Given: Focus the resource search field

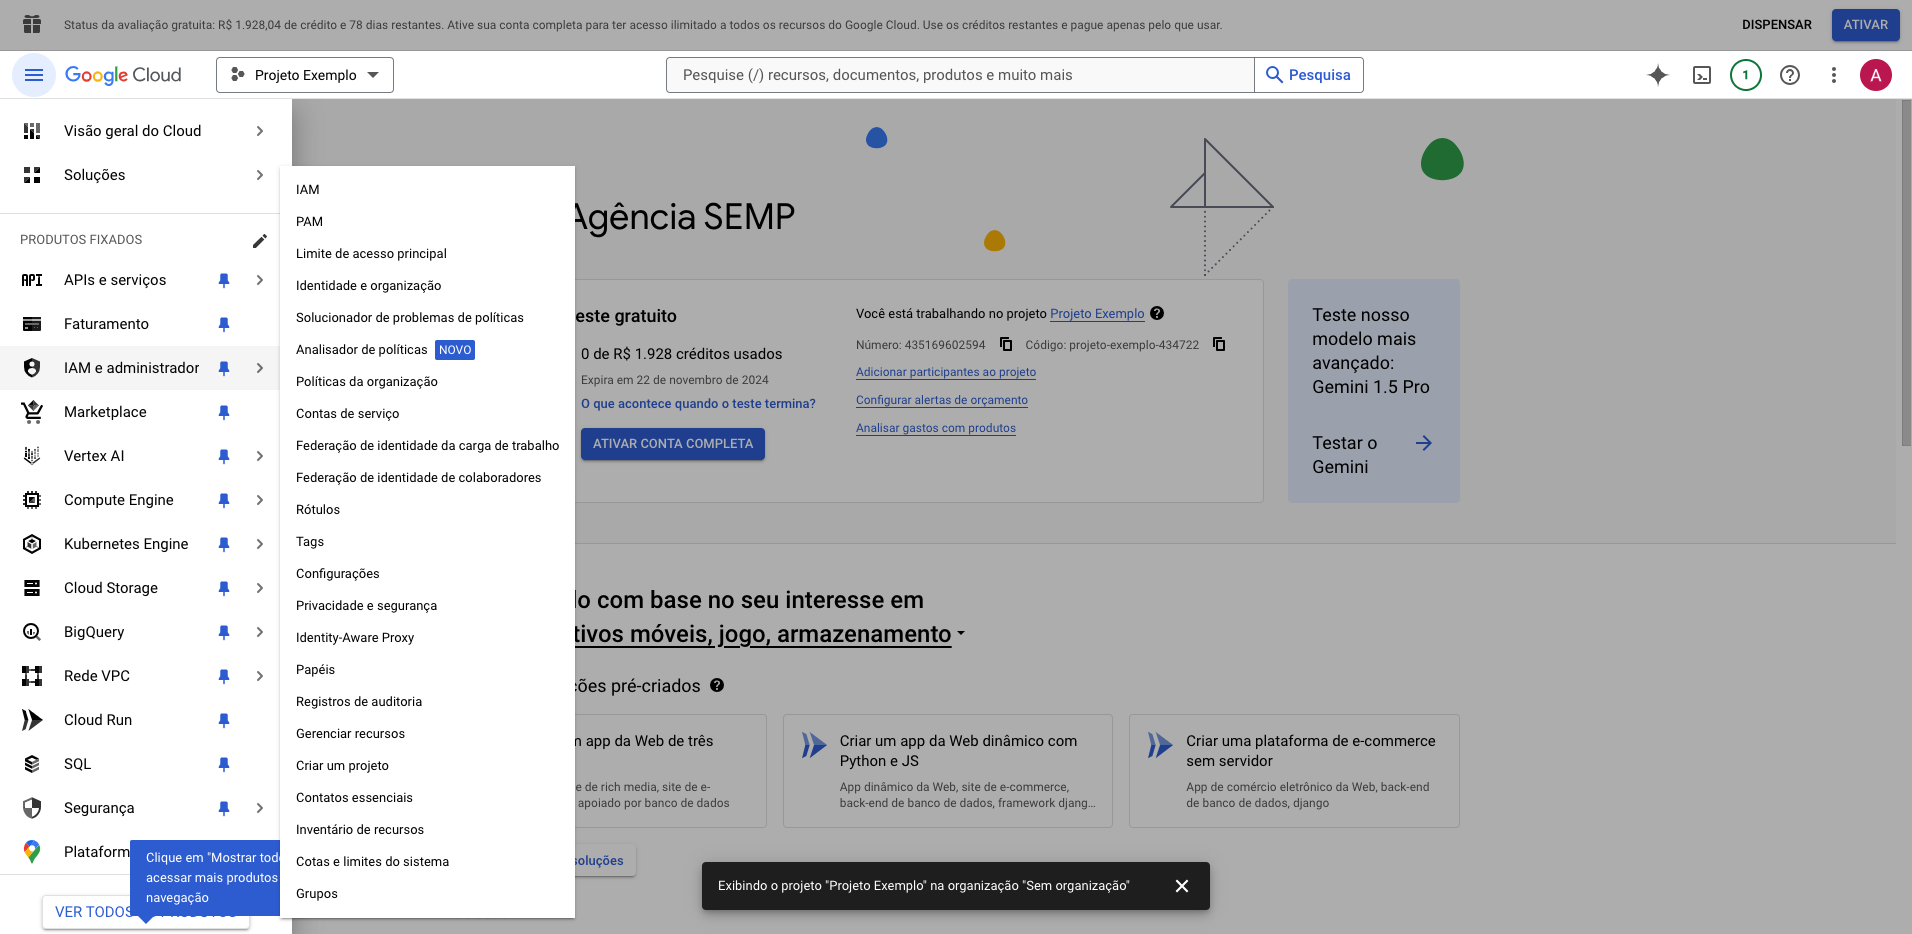Looking at the screenshot, I should pos(960,75).
